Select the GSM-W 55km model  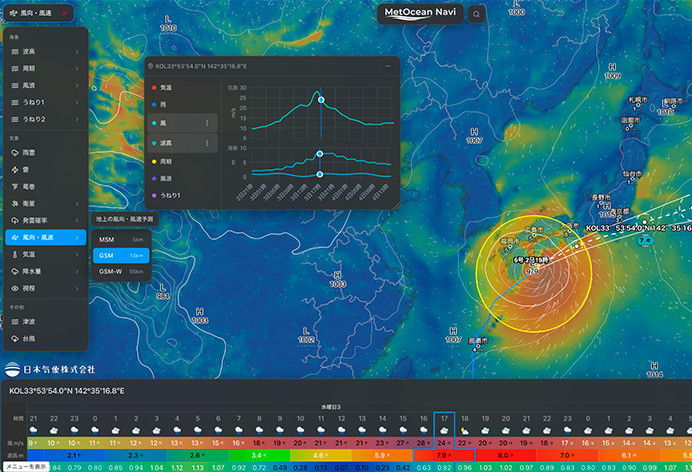click(121, 272)
